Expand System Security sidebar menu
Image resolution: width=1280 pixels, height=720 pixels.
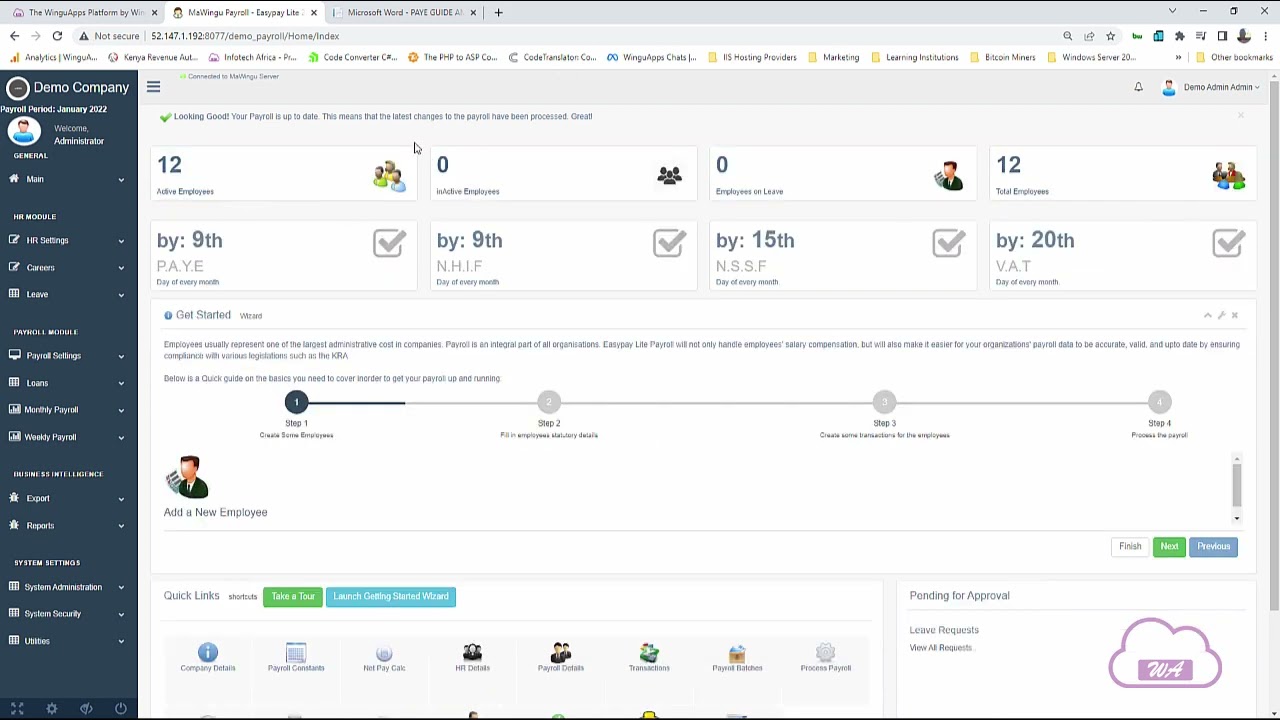pyautogui.click(x=68, y=614)
